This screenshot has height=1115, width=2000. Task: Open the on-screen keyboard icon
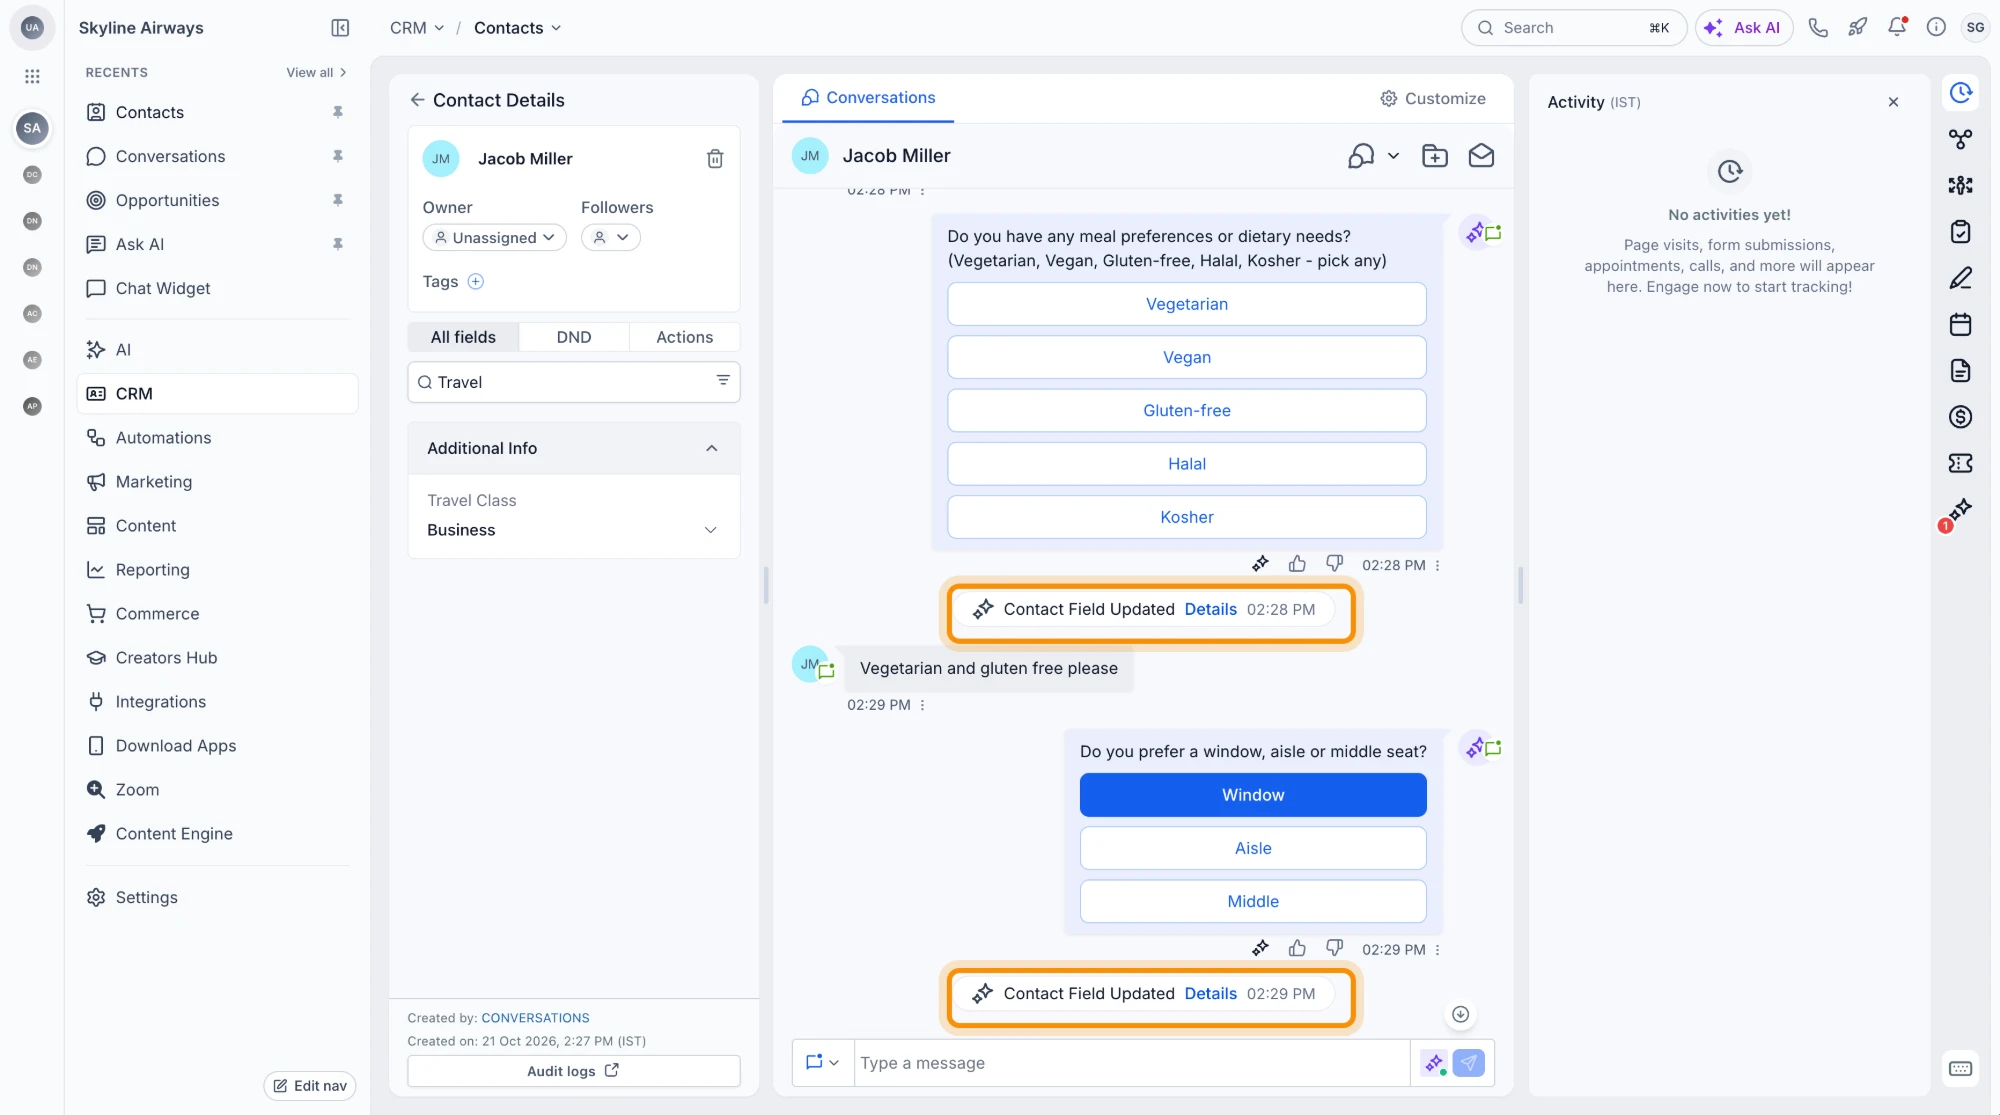(1960, 1069)
